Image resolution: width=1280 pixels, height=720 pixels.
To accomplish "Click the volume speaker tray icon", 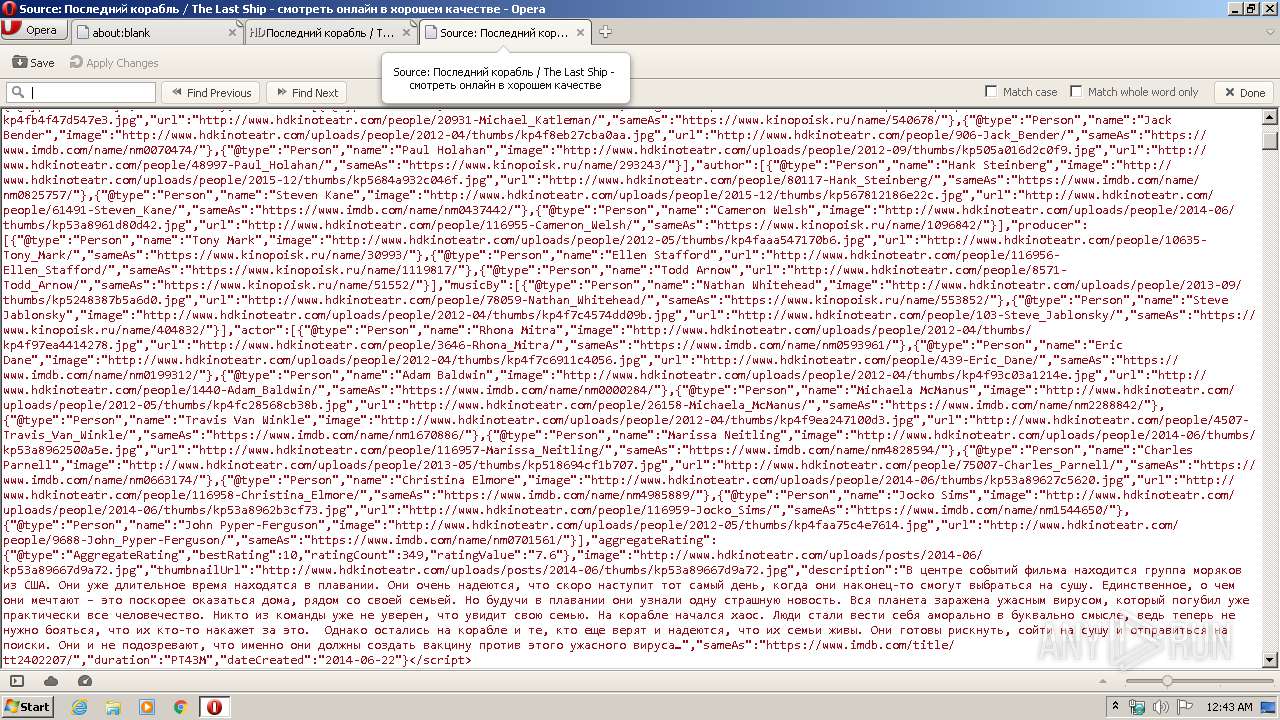I will coord(1161,707).
